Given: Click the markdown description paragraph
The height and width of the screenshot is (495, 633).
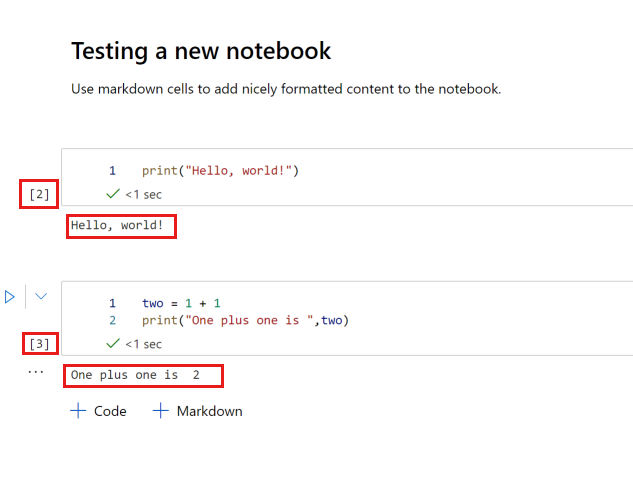Looking at the screenshot, I should click(x=286, y=89).
